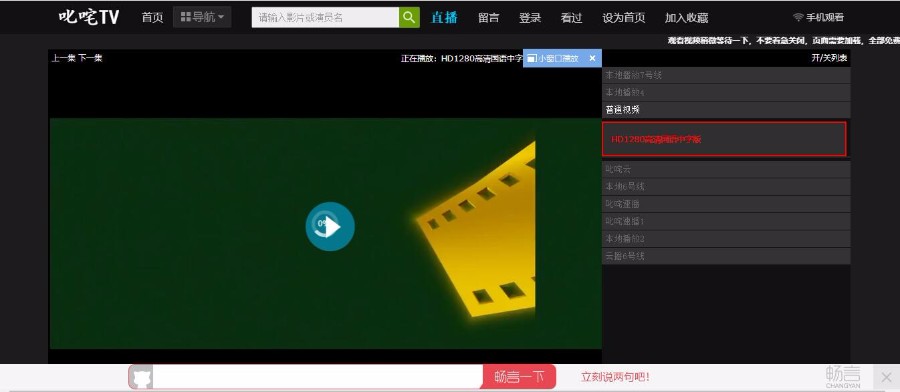The image size is (900, 392).
Task: Select episode HD1280高清国语中字版
Action: [x=724, y=139]
